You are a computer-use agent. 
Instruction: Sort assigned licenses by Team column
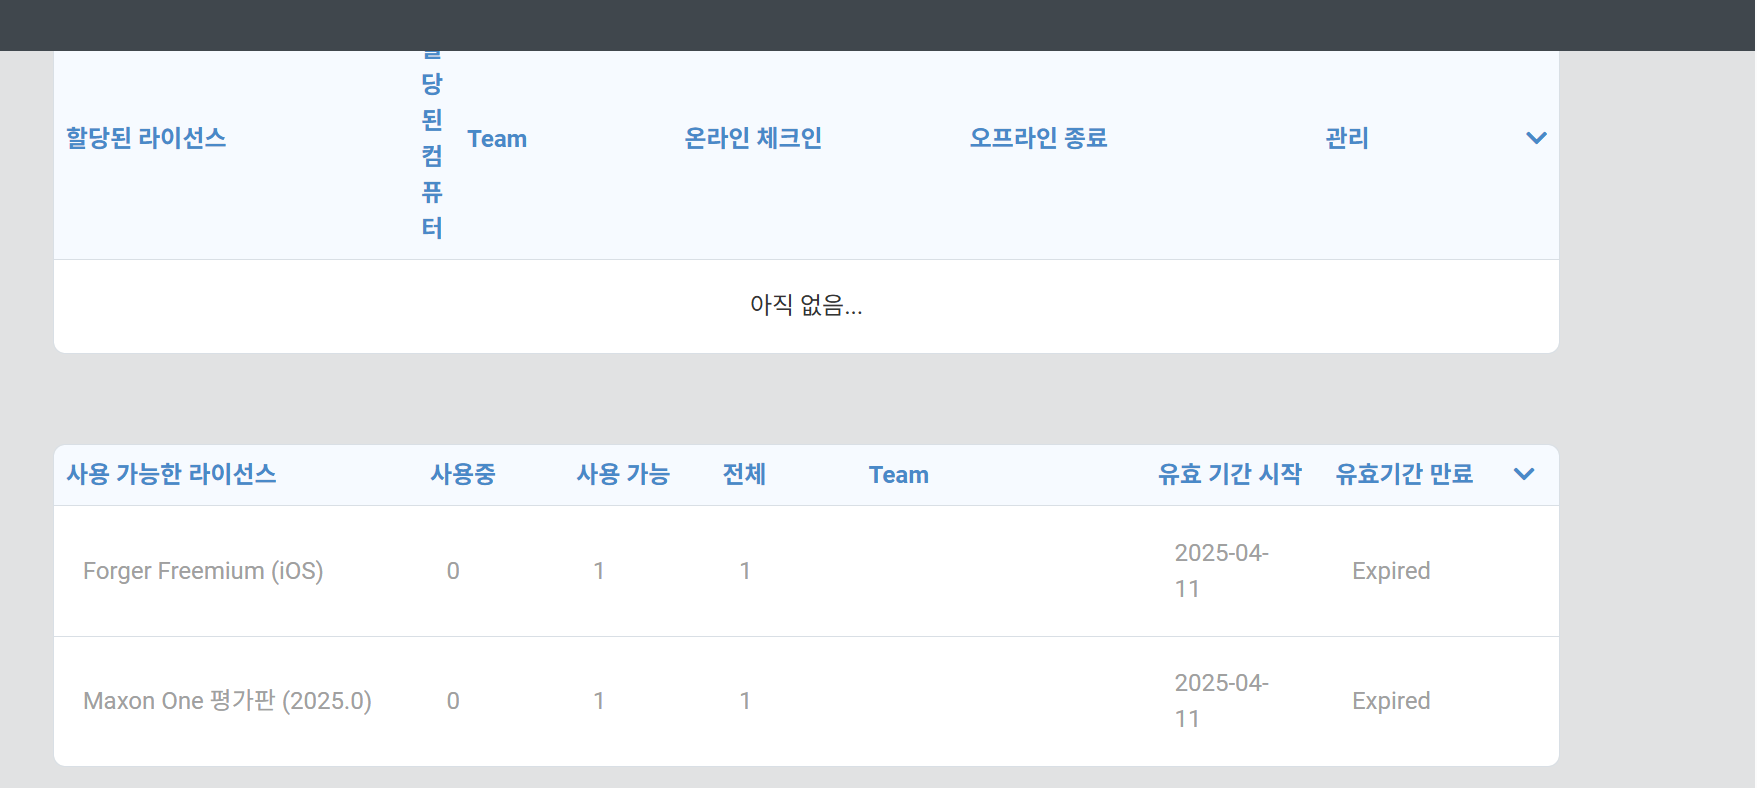[497, 139]
